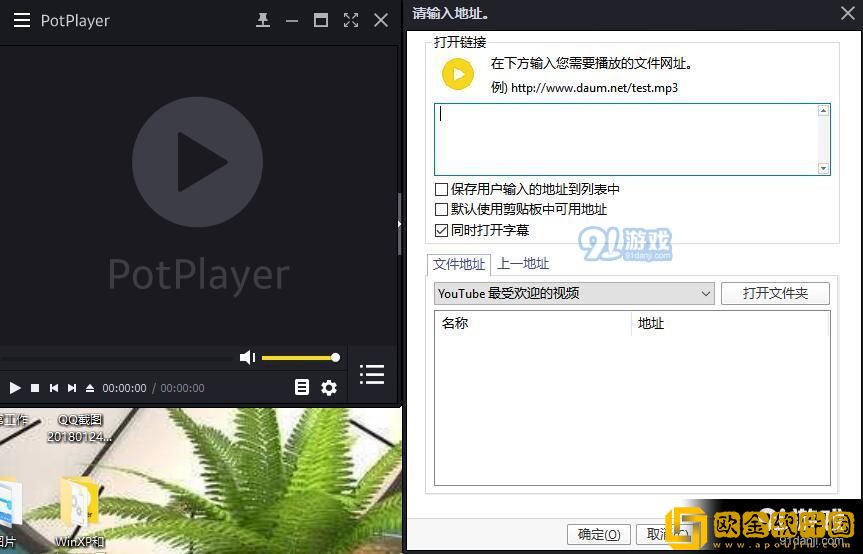Switch to the 文件地址 tab

458,265
